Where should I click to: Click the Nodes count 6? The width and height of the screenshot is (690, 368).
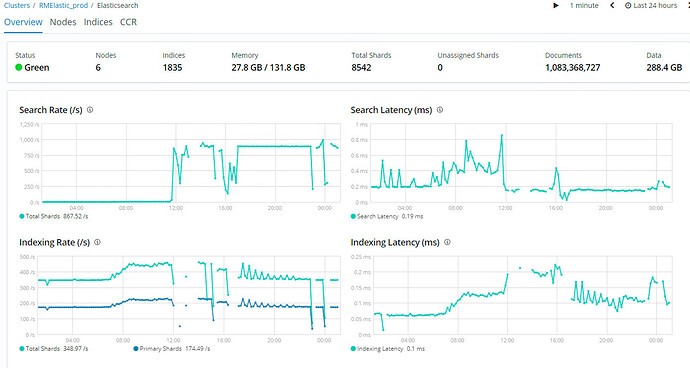click(x=98, y=67)
